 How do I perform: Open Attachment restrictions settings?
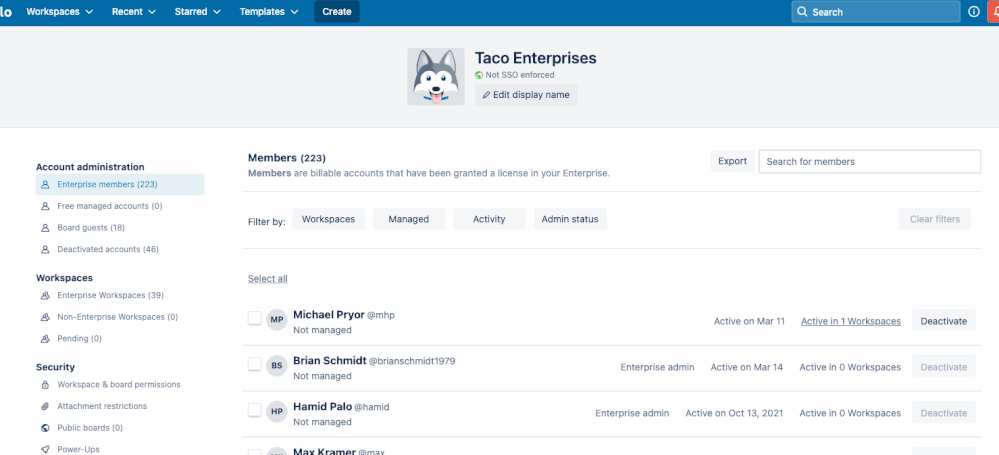(102, 406)
